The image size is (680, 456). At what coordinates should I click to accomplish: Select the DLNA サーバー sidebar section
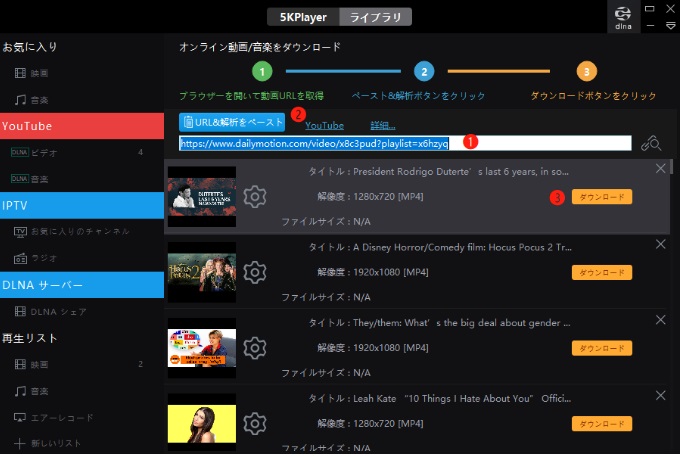[x=82, y=285]
